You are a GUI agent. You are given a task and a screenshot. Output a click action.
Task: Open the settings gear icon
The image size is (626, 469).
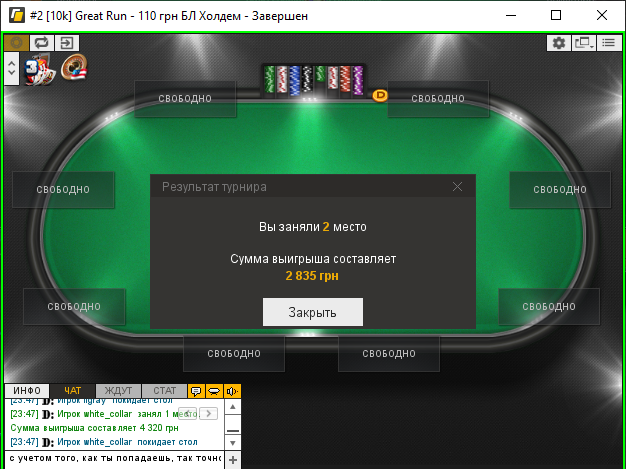point(559,43)
